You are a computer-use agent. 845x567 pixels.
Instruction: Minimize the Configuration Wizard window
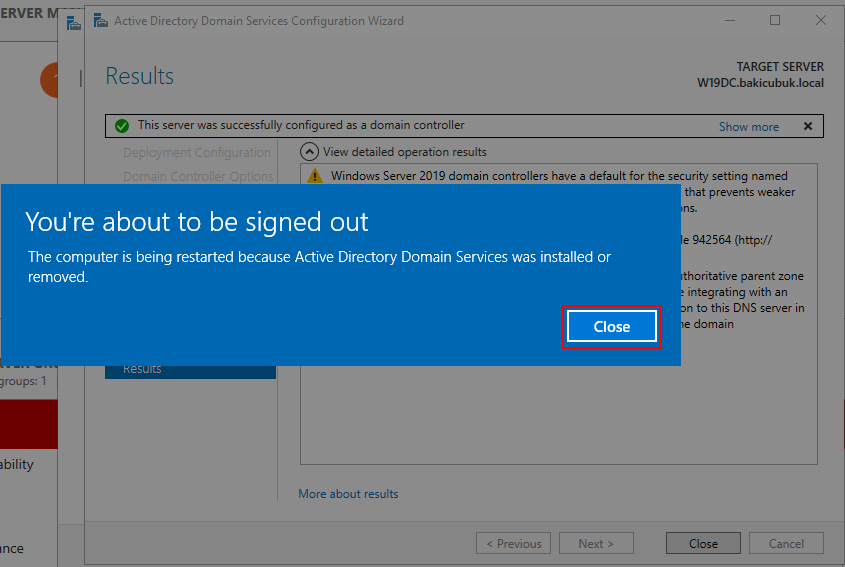click(730, 20)
